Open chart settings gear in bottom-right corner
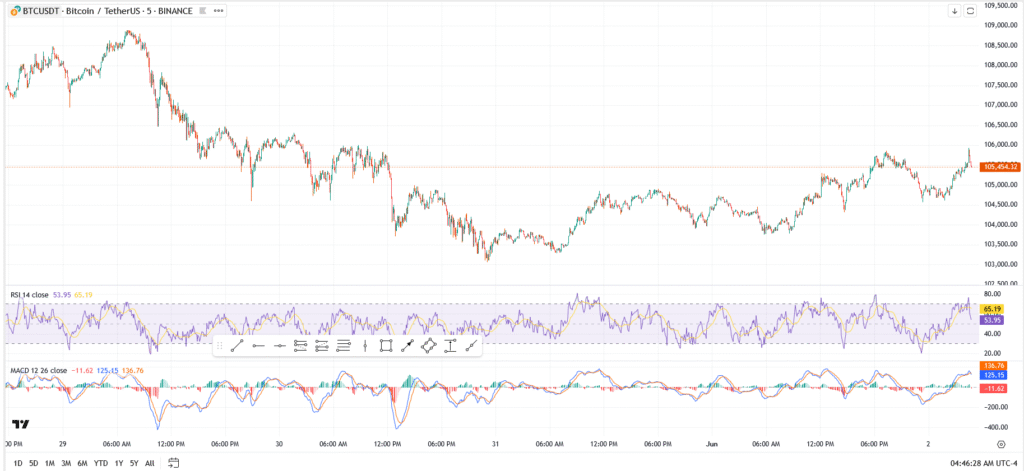1024x471 pixels. (x=1001, y=442)
